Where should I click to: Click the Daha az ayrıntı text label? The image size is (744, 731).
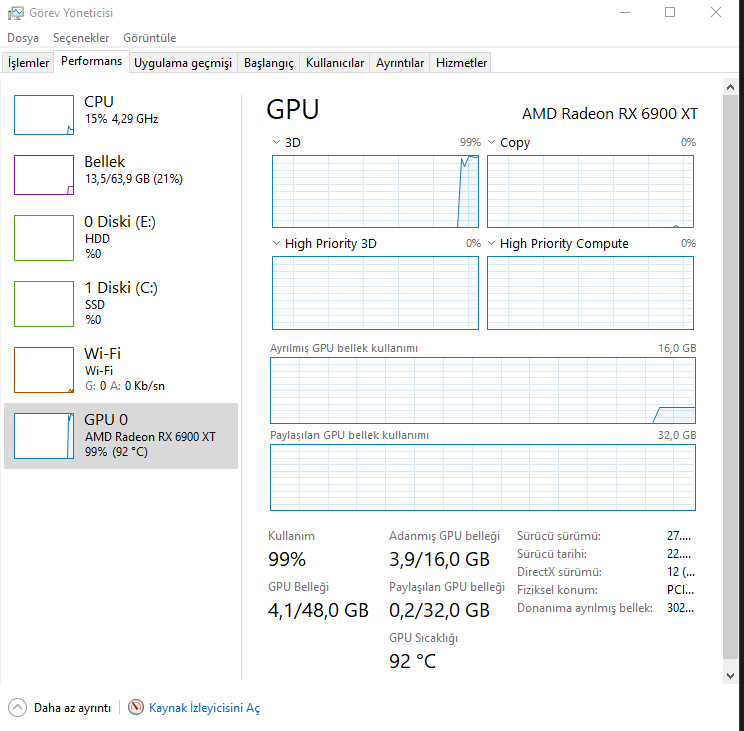(x=72, y=708)
